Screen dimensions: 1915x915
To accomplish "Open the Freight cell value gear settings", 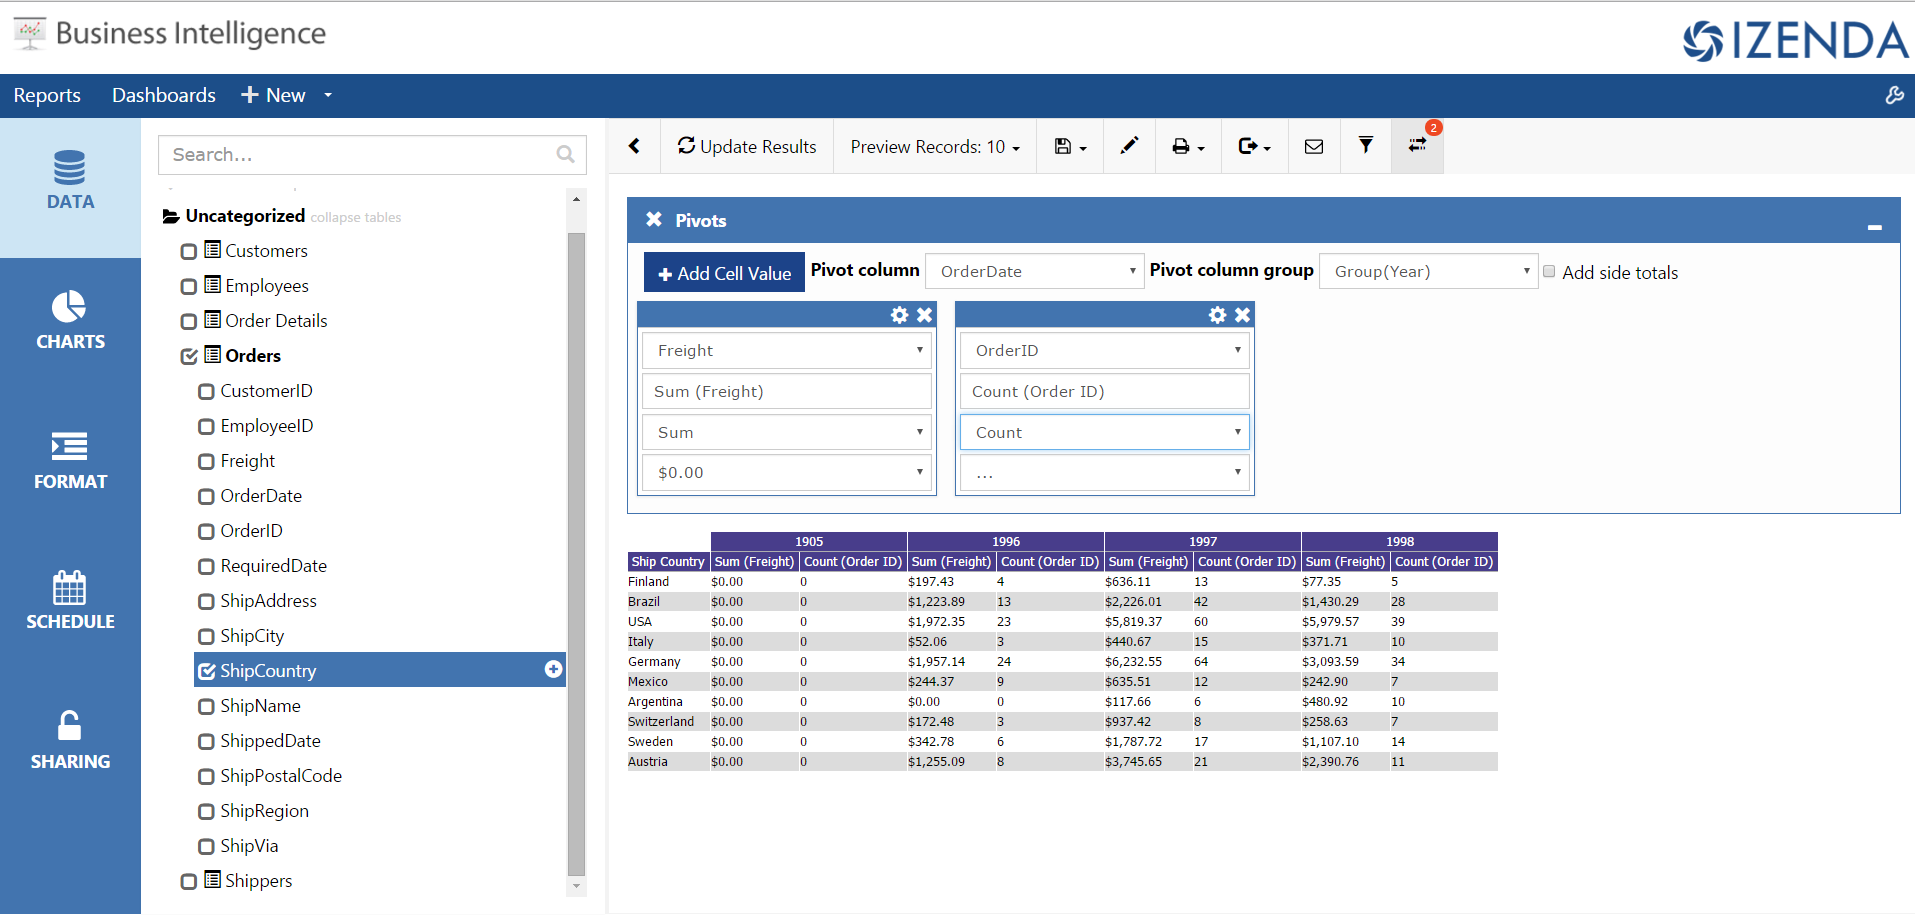I will (x=899, y=315).
